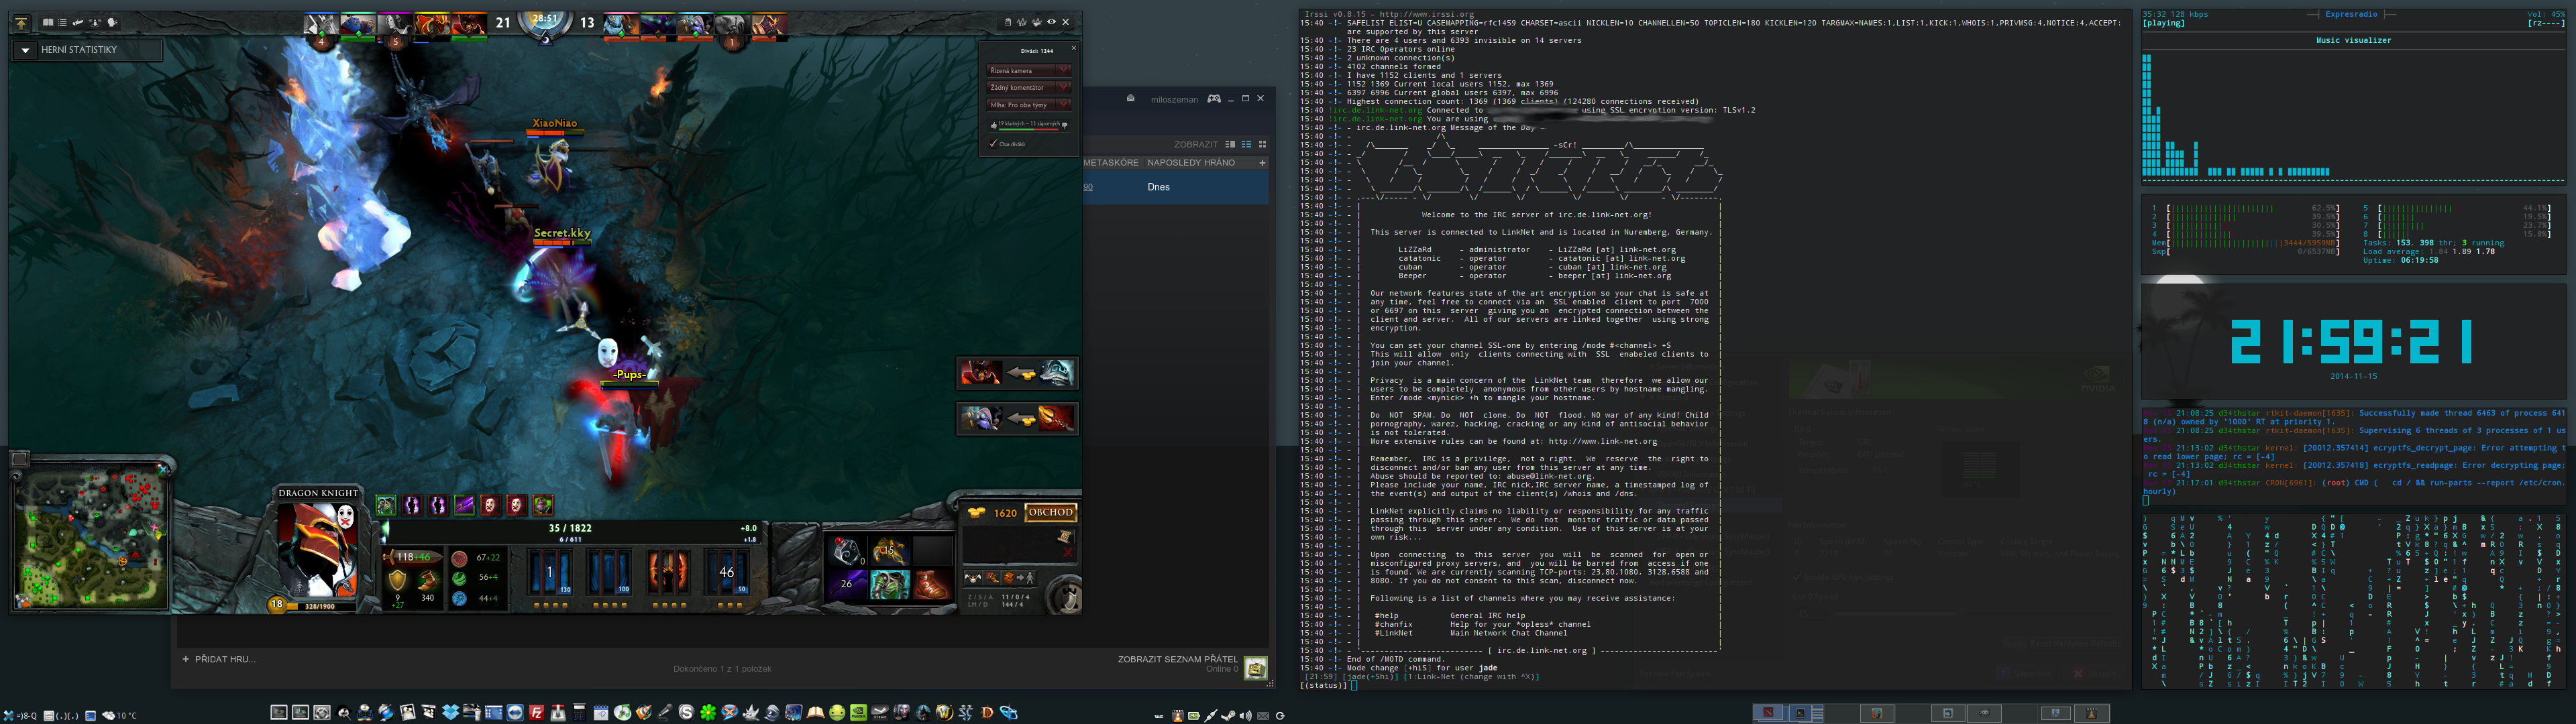The width and height of the screenshot is (2576, 724).
Task: Toggle the Chat diváků checkbox
Action: coord(993,144)
